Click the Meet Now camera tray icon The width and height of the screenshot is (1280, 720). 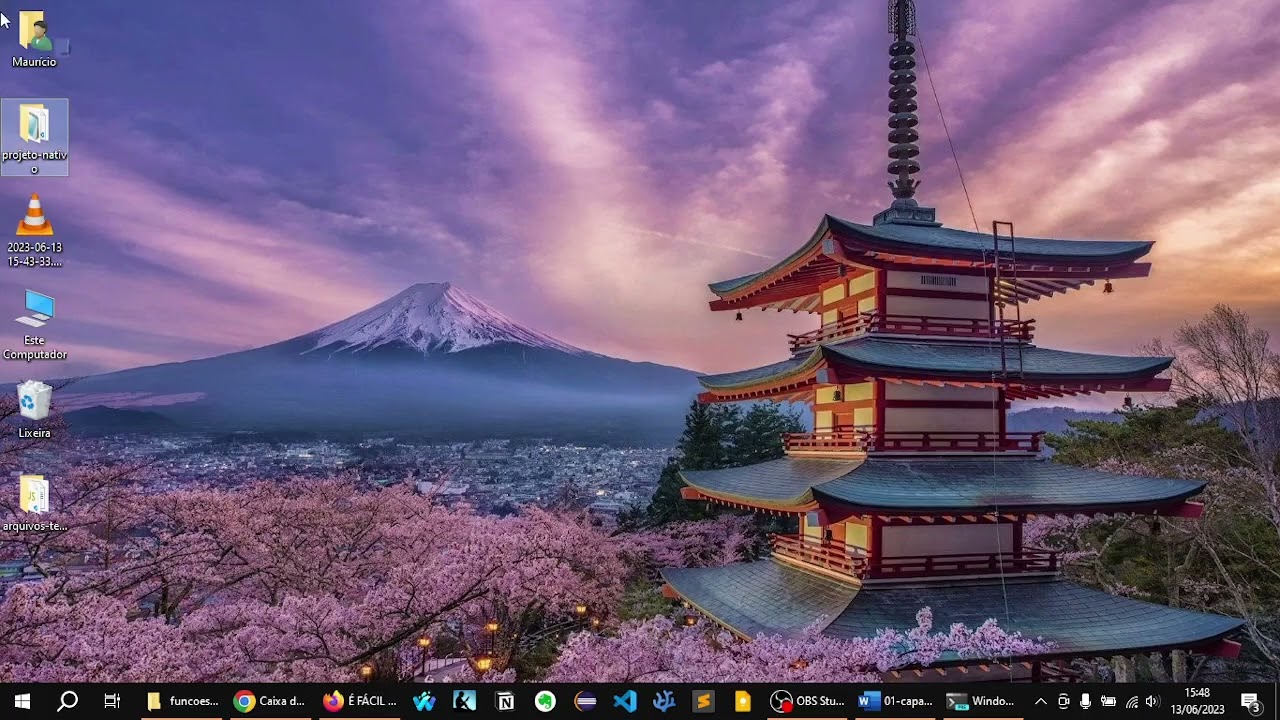tap(1063, 701)
